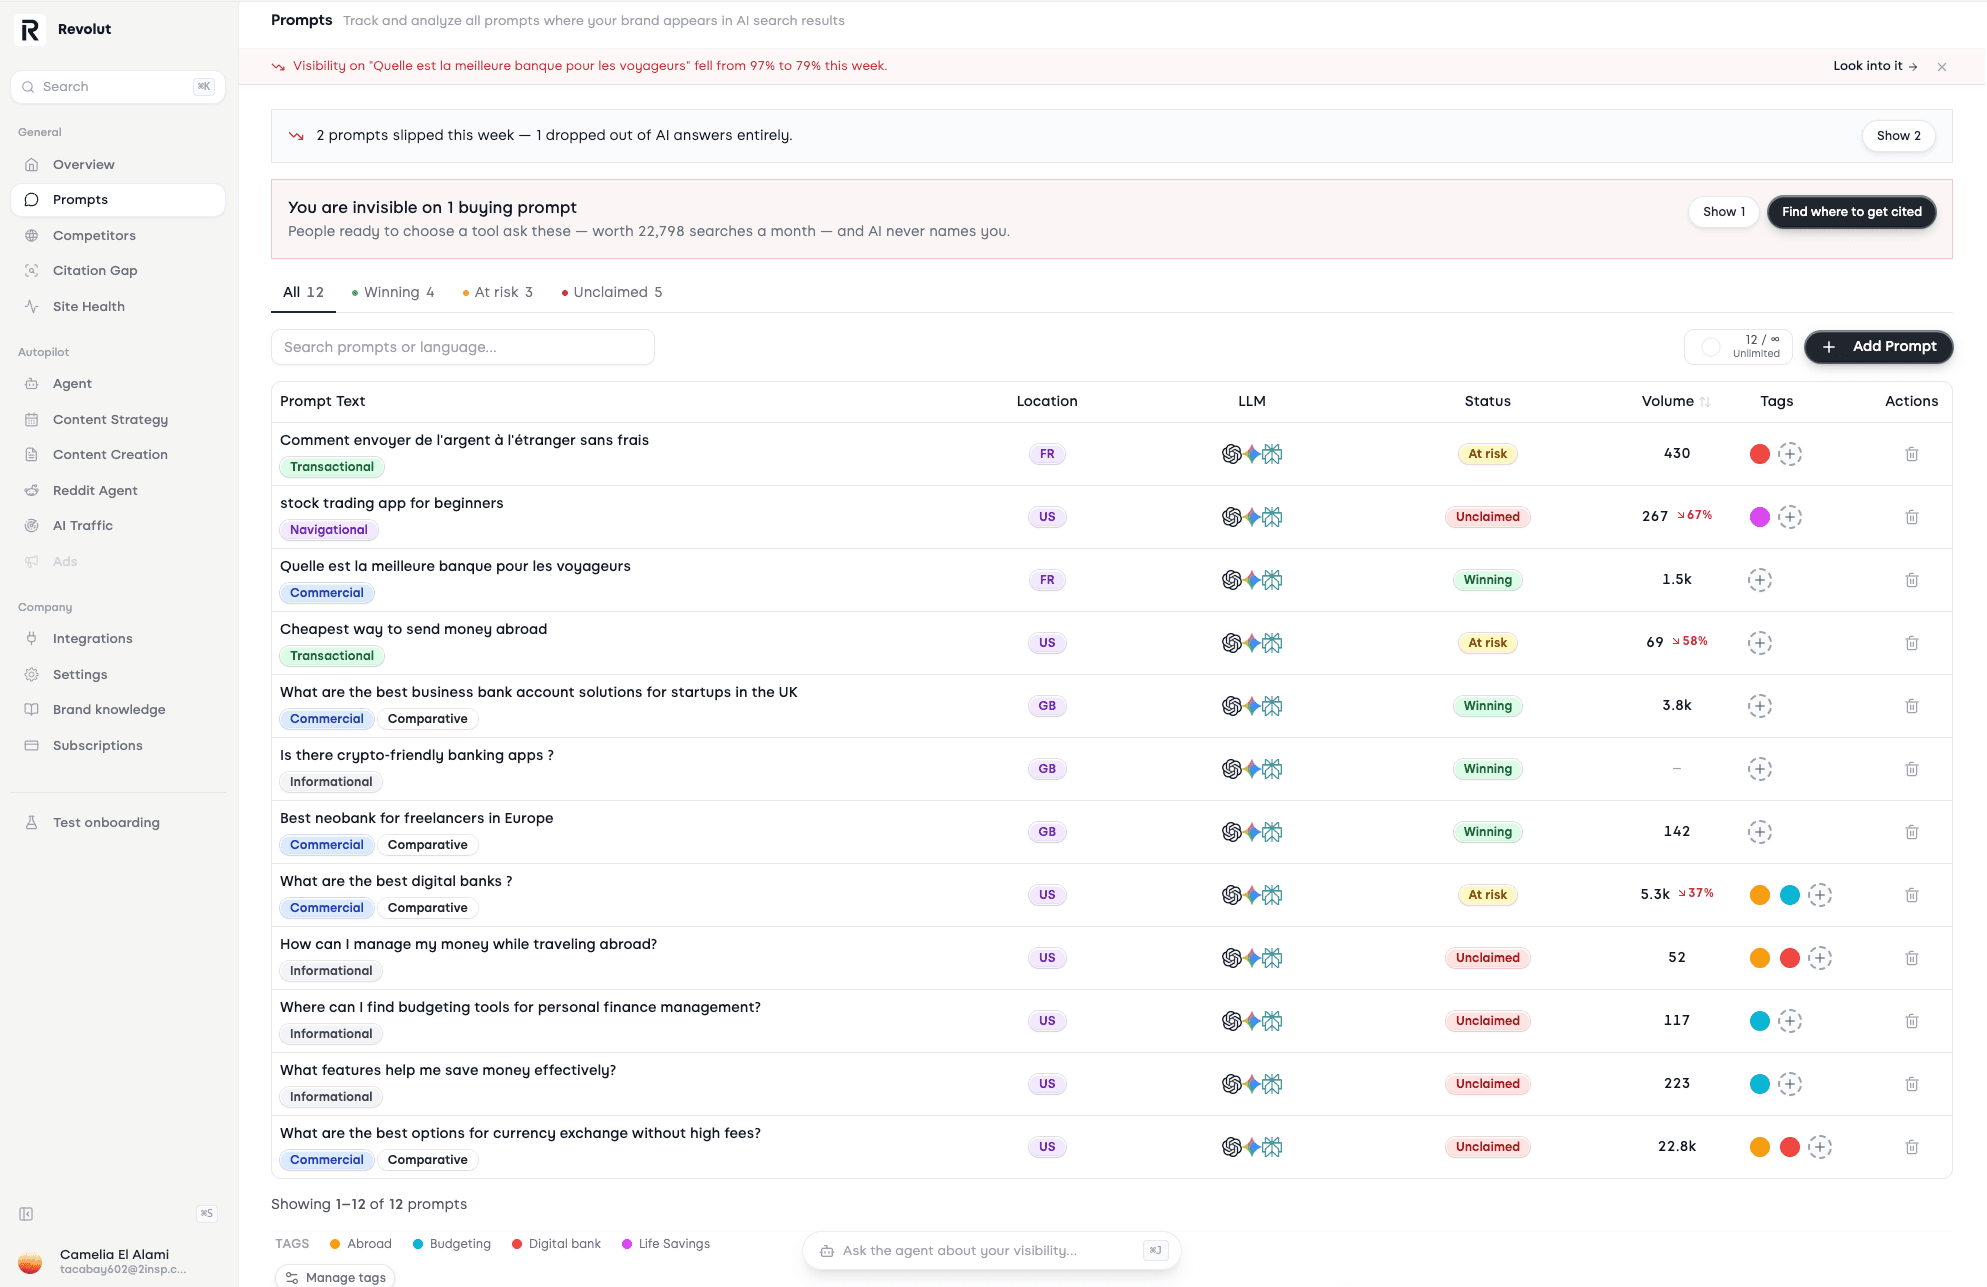This screenshot has height=1287, width=1987.
Task: Click the Navigational label on stock trading prompt
Action: pyautogui.click(x=328, y=531)
